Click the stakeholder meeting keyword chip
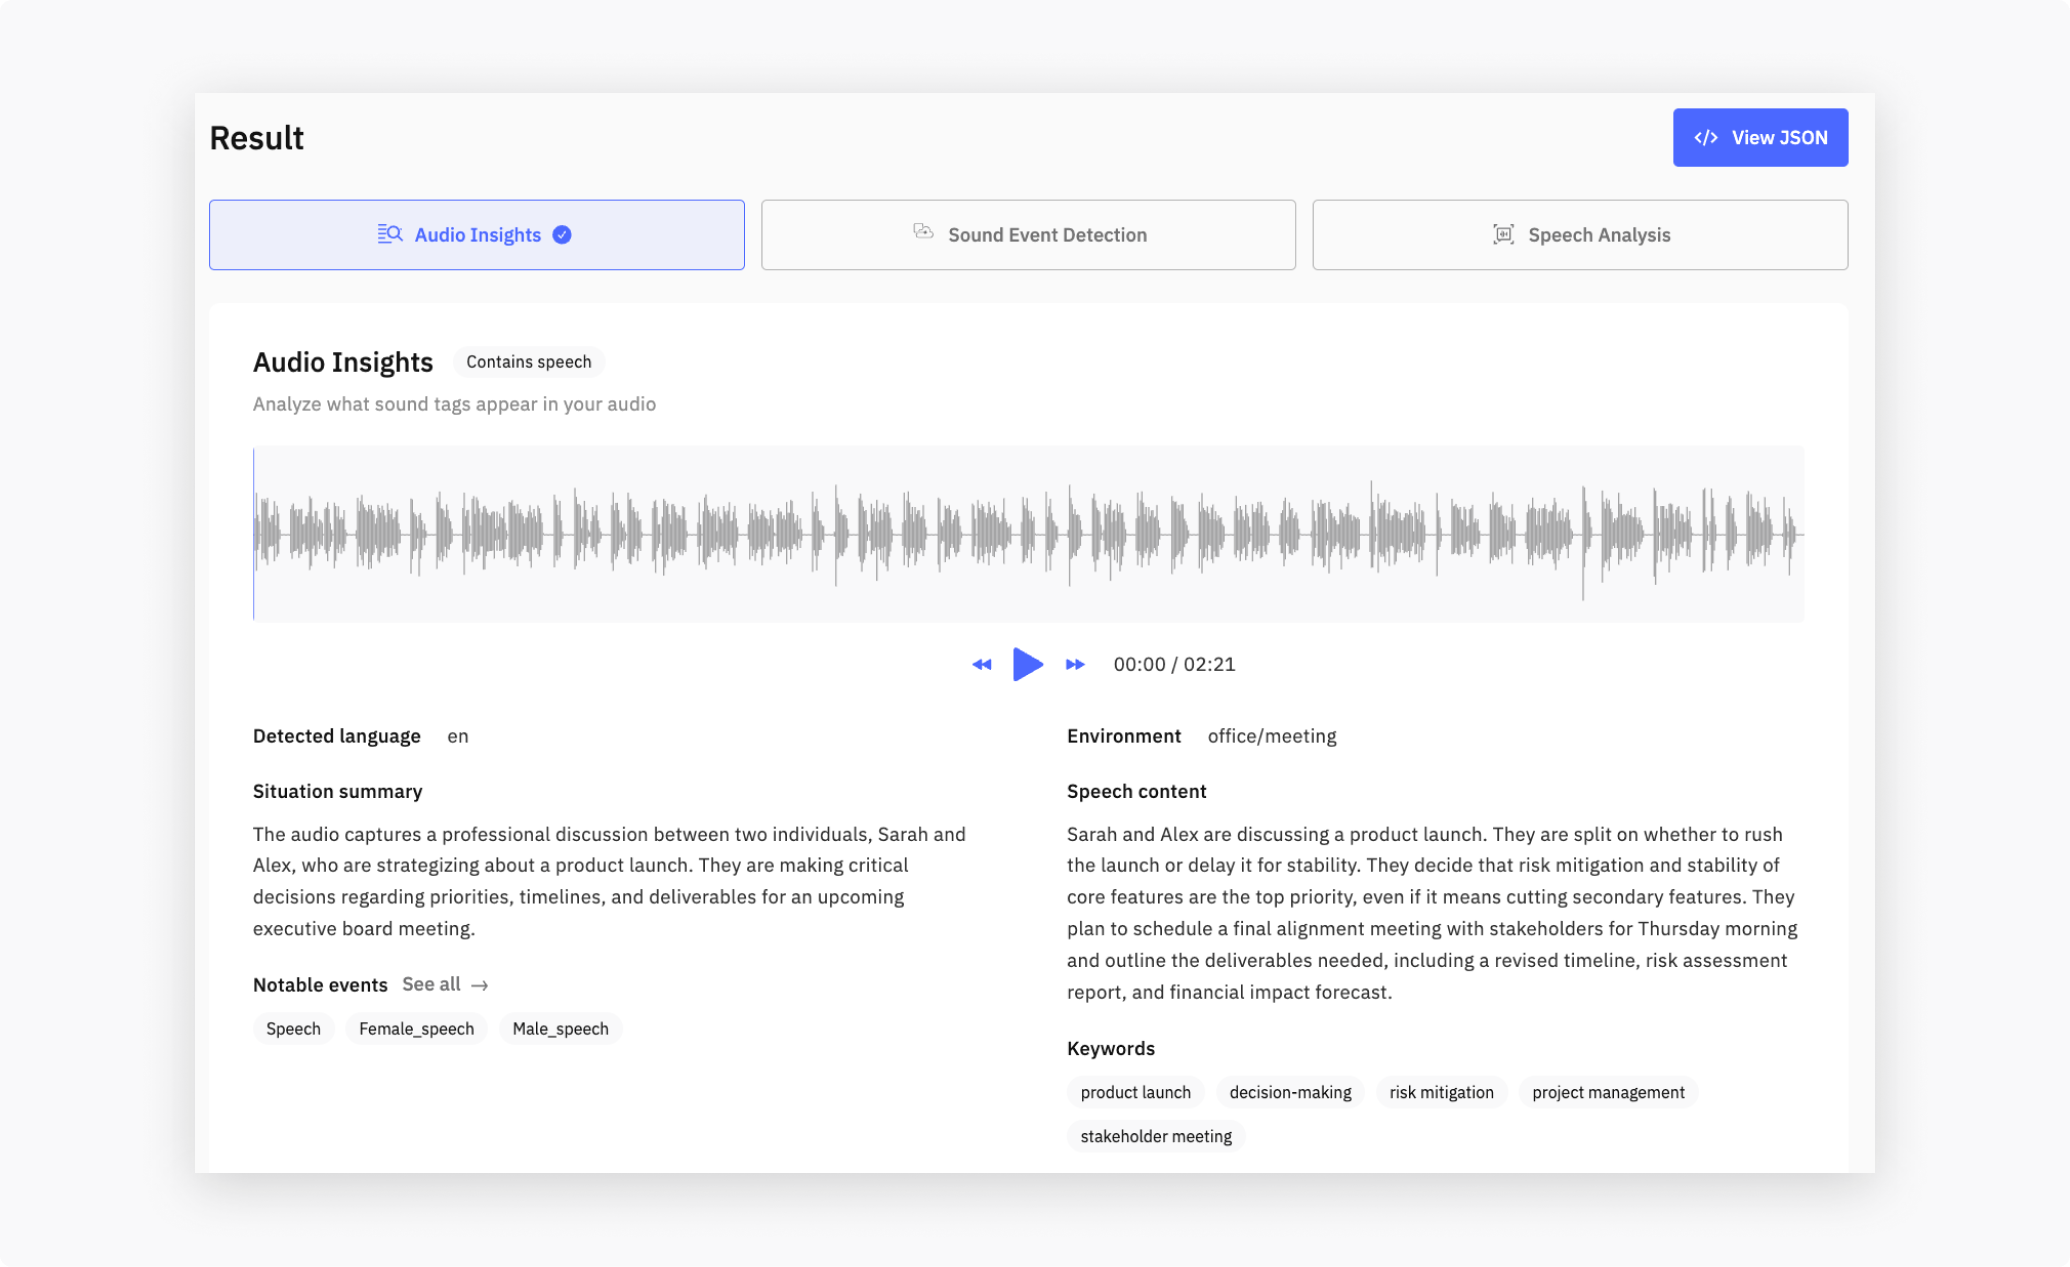Screen dimensions: 2070x1267 coord(1156,1136)
